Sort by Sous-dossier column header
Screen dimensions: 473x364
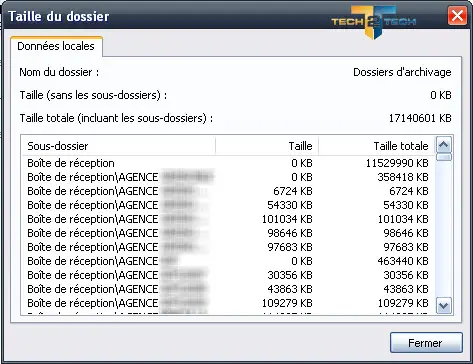pyautogui.click(x=119, y=146)
